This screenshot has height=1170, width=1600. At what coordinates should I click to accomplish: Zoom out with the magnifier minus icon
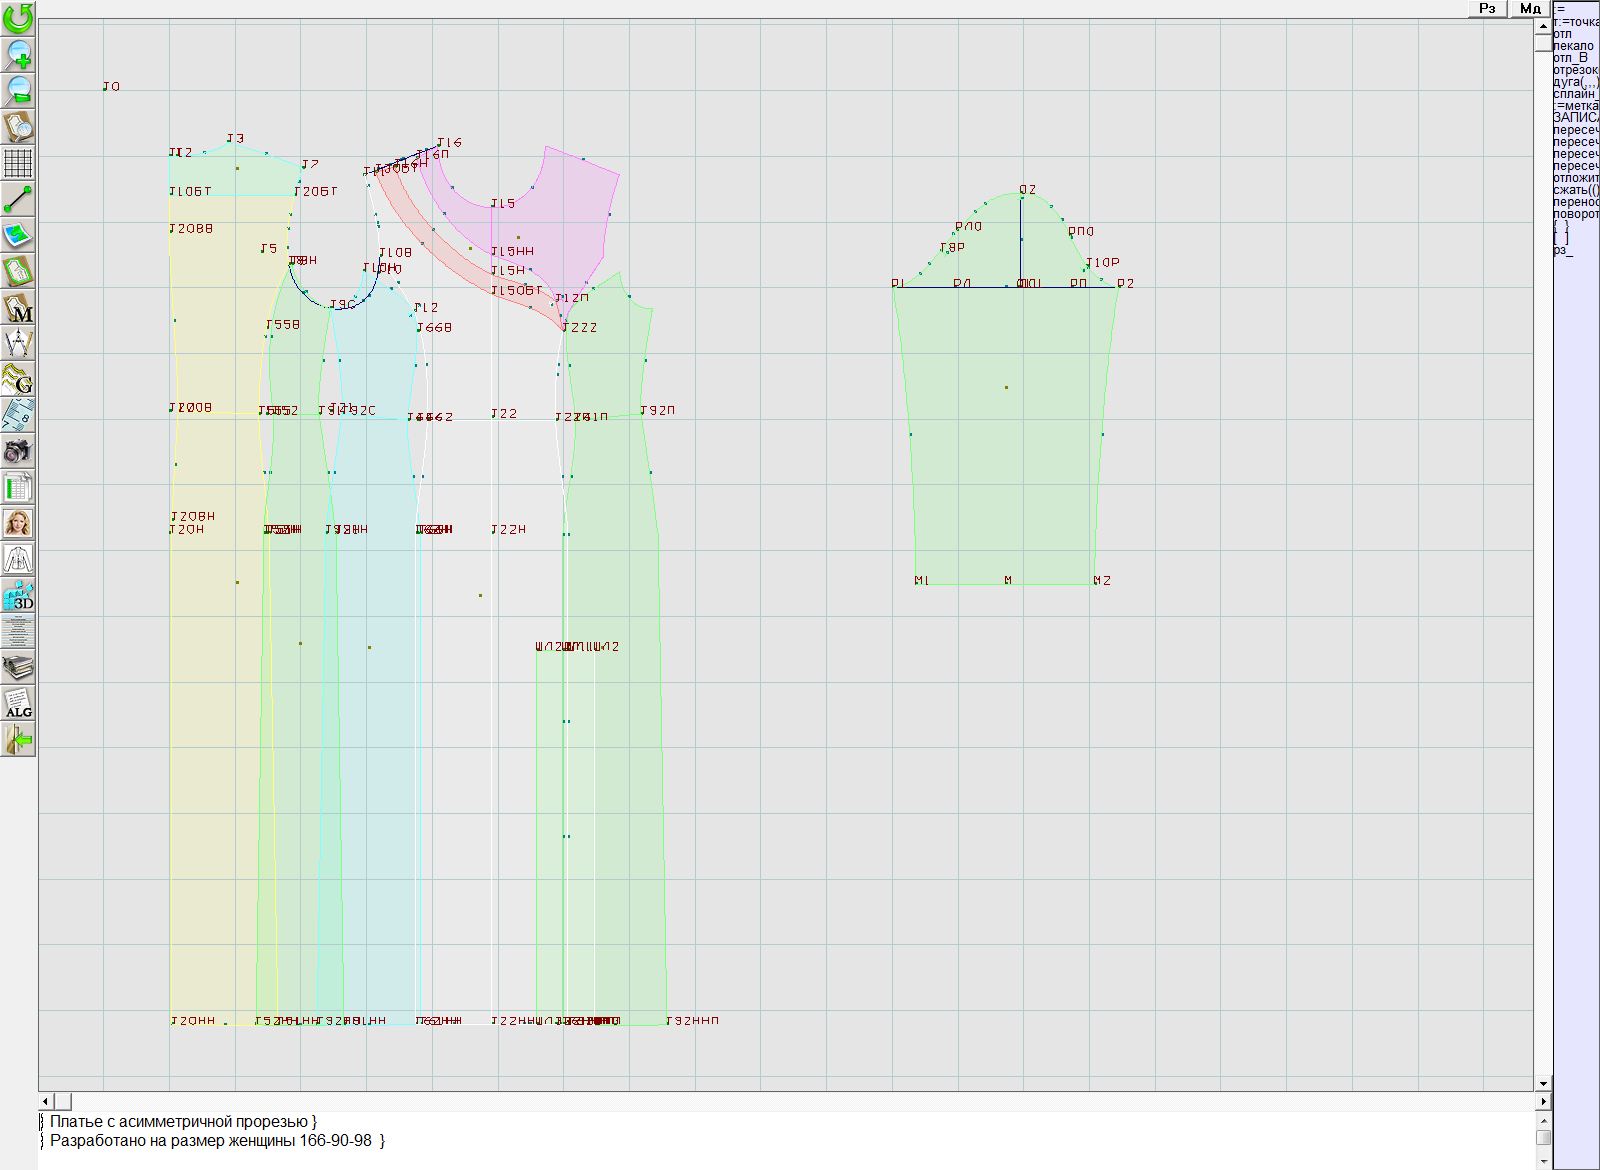(x=18, y=90)
